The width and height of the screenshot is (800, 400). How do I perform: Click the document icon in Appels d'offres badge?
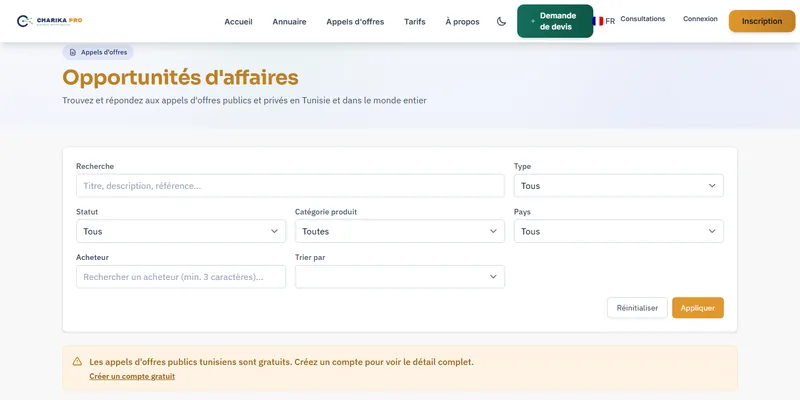(73, 52)
